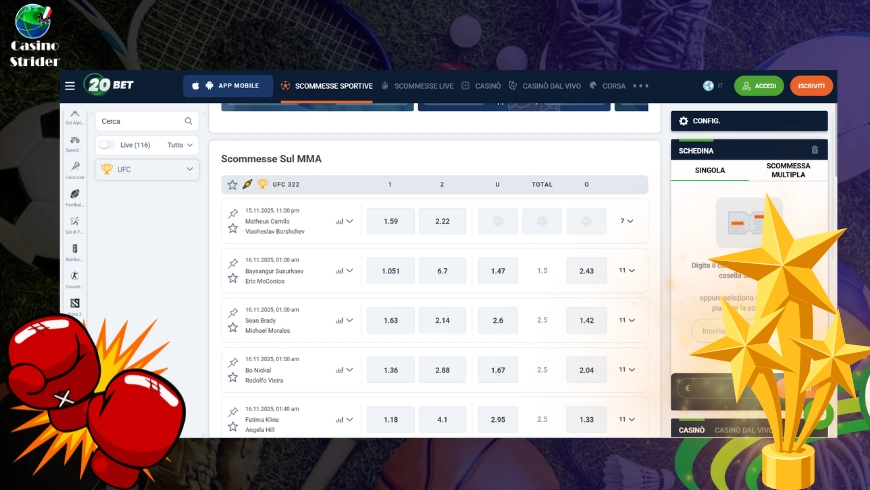Switch to Scommessa Multipla tab

788,170
